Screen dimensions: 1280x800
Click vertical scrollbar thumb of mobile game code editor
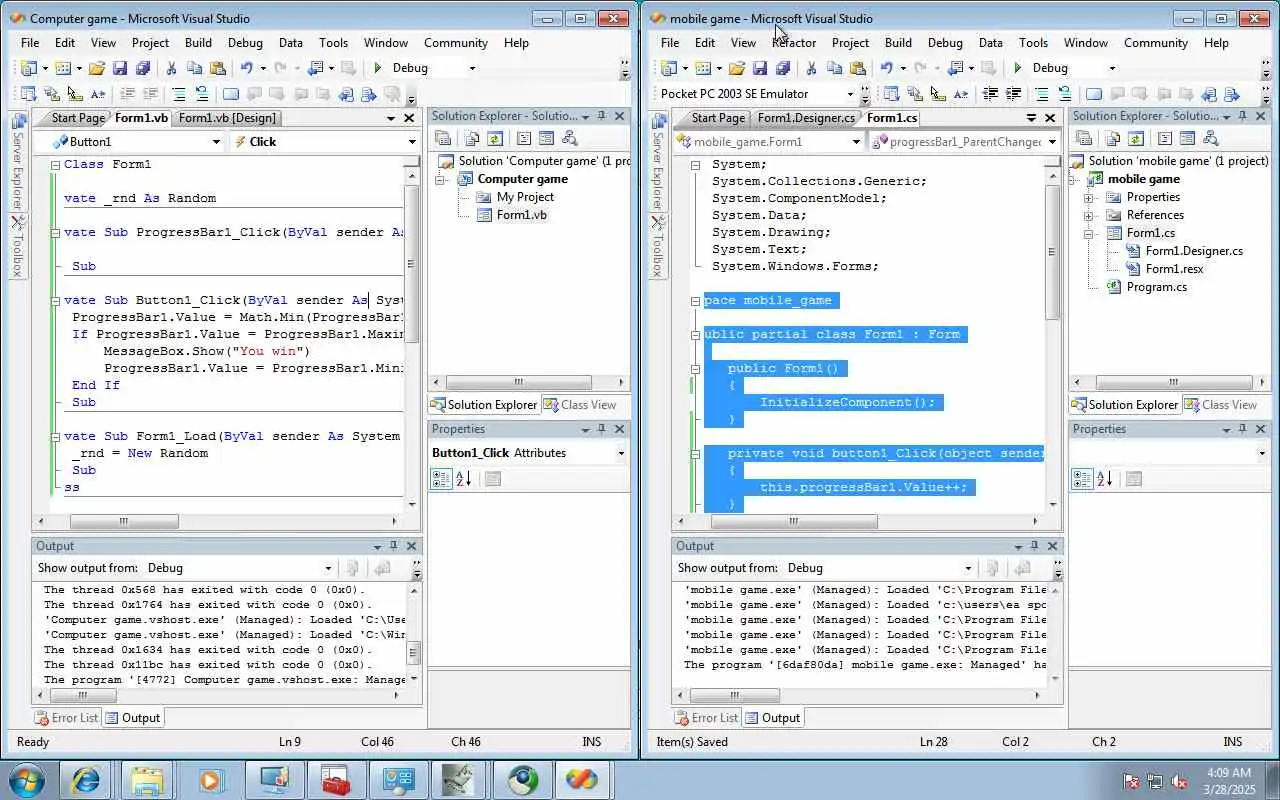pyautogui.click(x=1052, y=250)
